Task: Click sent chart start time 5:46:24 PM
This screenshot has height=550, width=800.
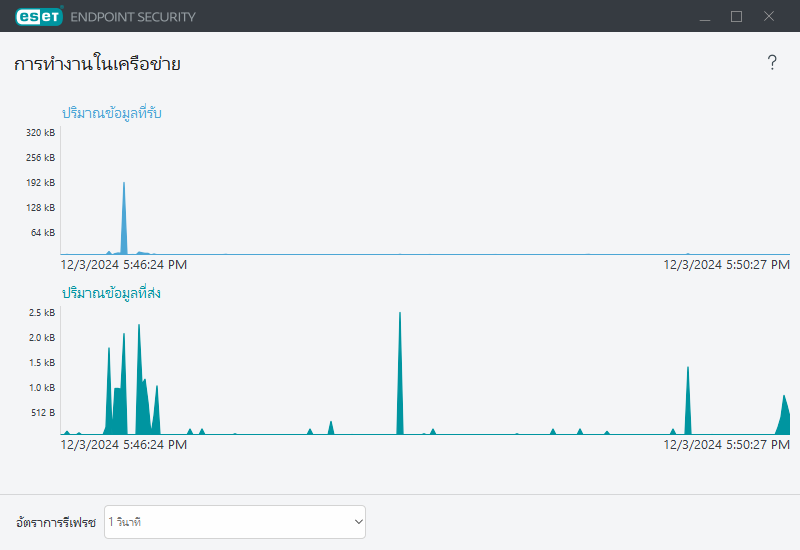Action: (x=123, y=444)
